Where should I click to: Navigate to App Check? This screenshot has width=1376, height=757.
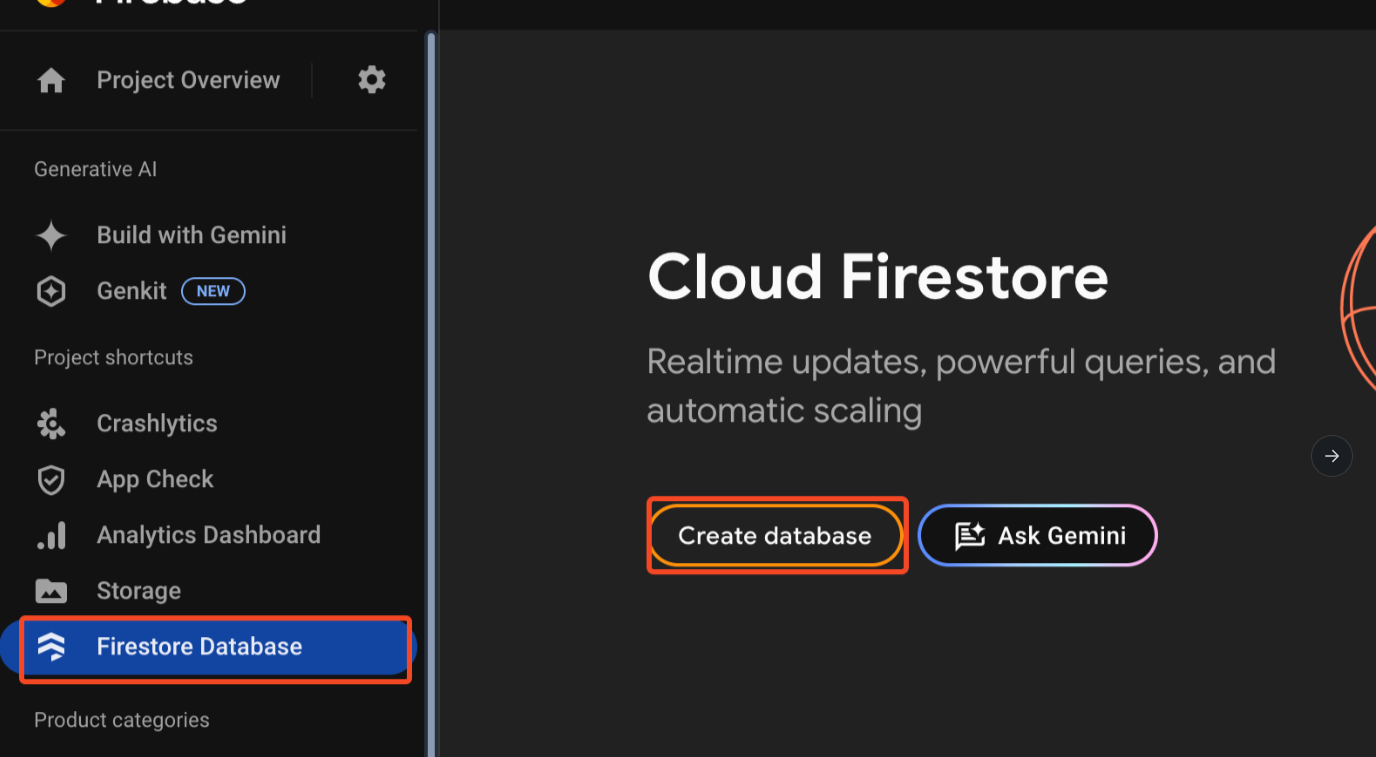click(155, 479)
